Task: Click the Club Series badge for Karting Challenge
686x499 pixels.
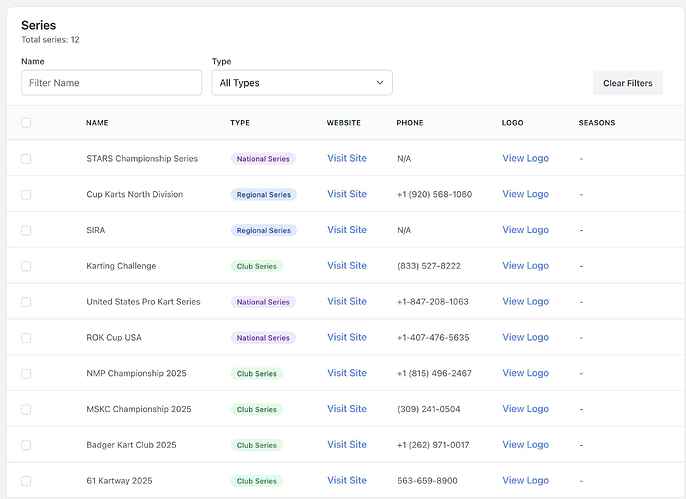Action: point(257,266)
